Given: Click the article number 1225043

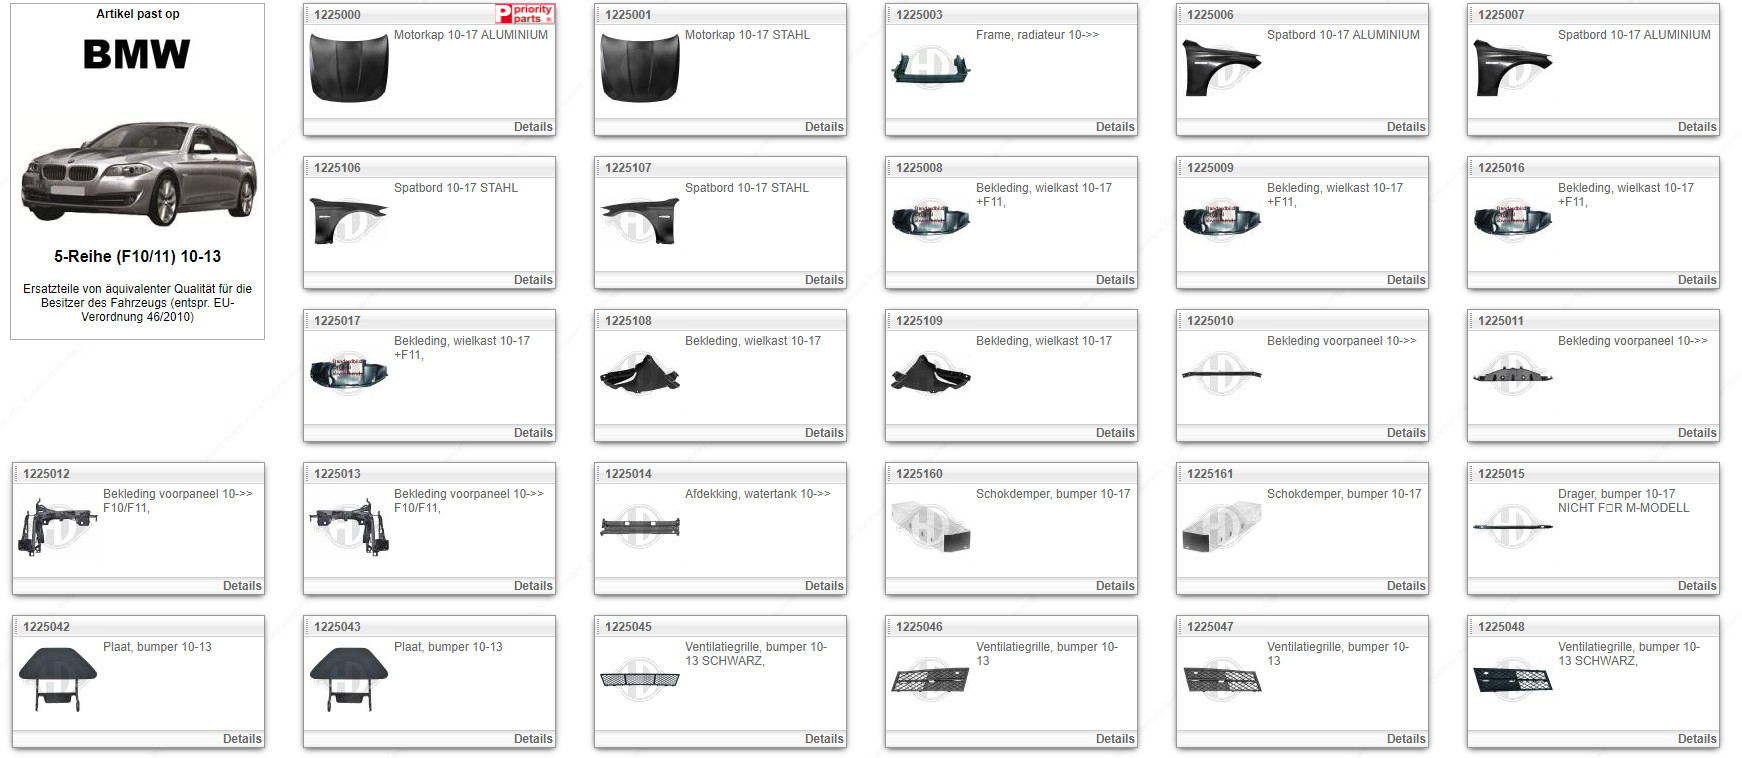Looking at the screenshot, I should coord(337,627).
